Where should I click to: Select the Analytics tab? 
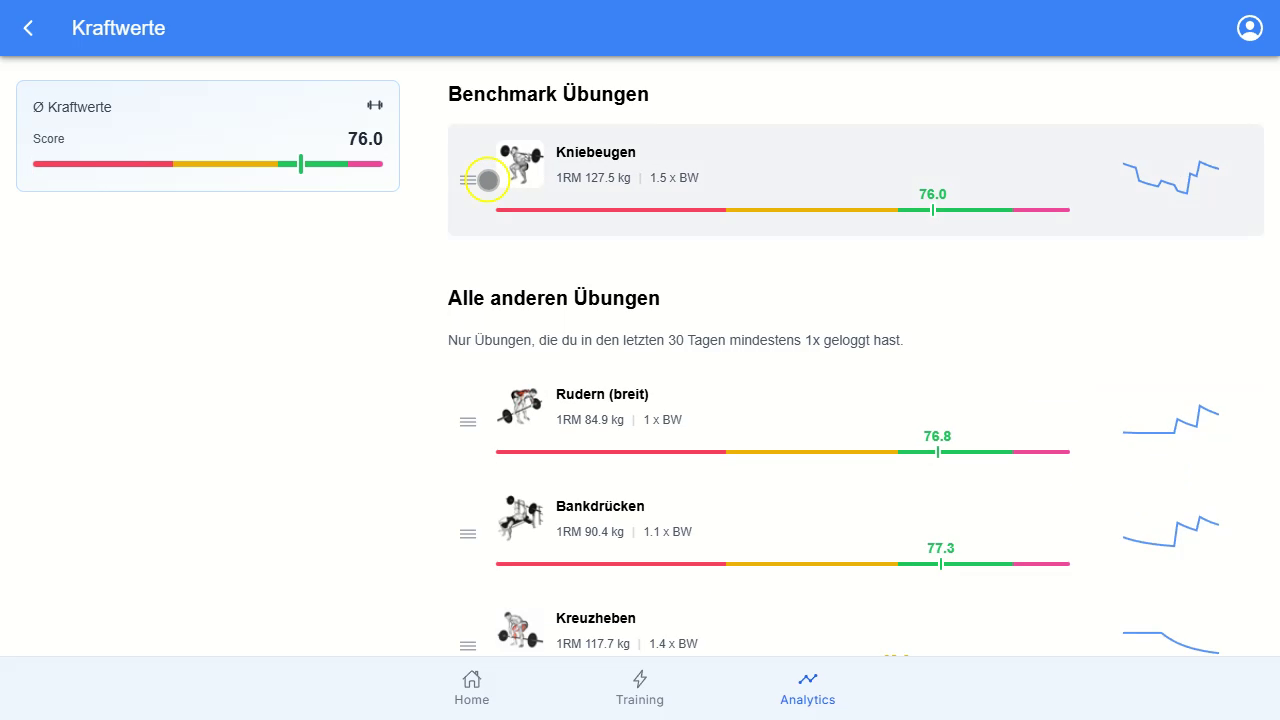[808, 688]
